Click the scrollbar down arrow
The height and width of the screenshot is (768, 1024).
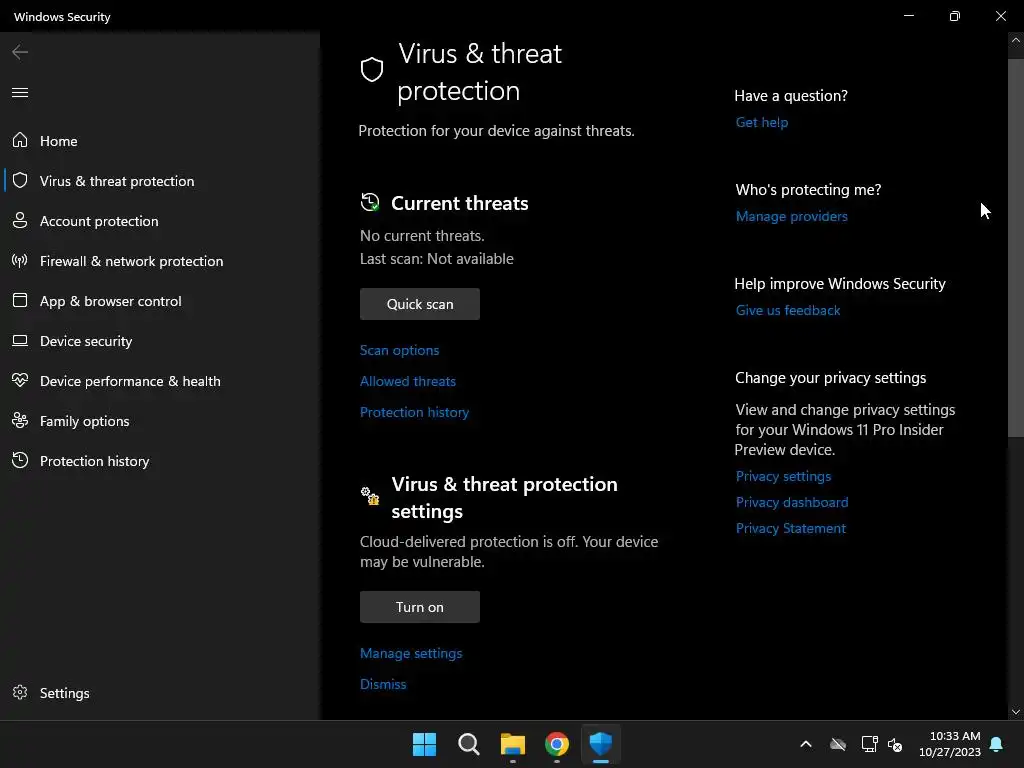1016,712
